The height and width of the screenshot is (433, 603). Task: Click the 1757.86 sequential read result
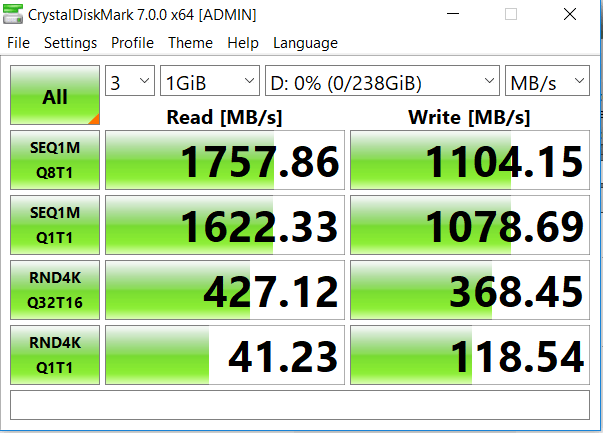click(225, 160)
